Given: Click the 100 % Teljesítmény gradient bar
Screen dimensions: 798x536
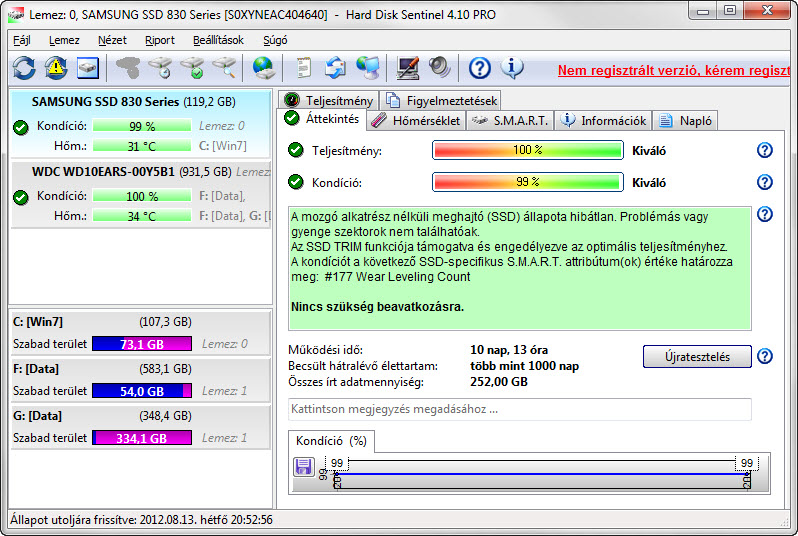Looking at the screenshot, I should [x=528, y=150].
